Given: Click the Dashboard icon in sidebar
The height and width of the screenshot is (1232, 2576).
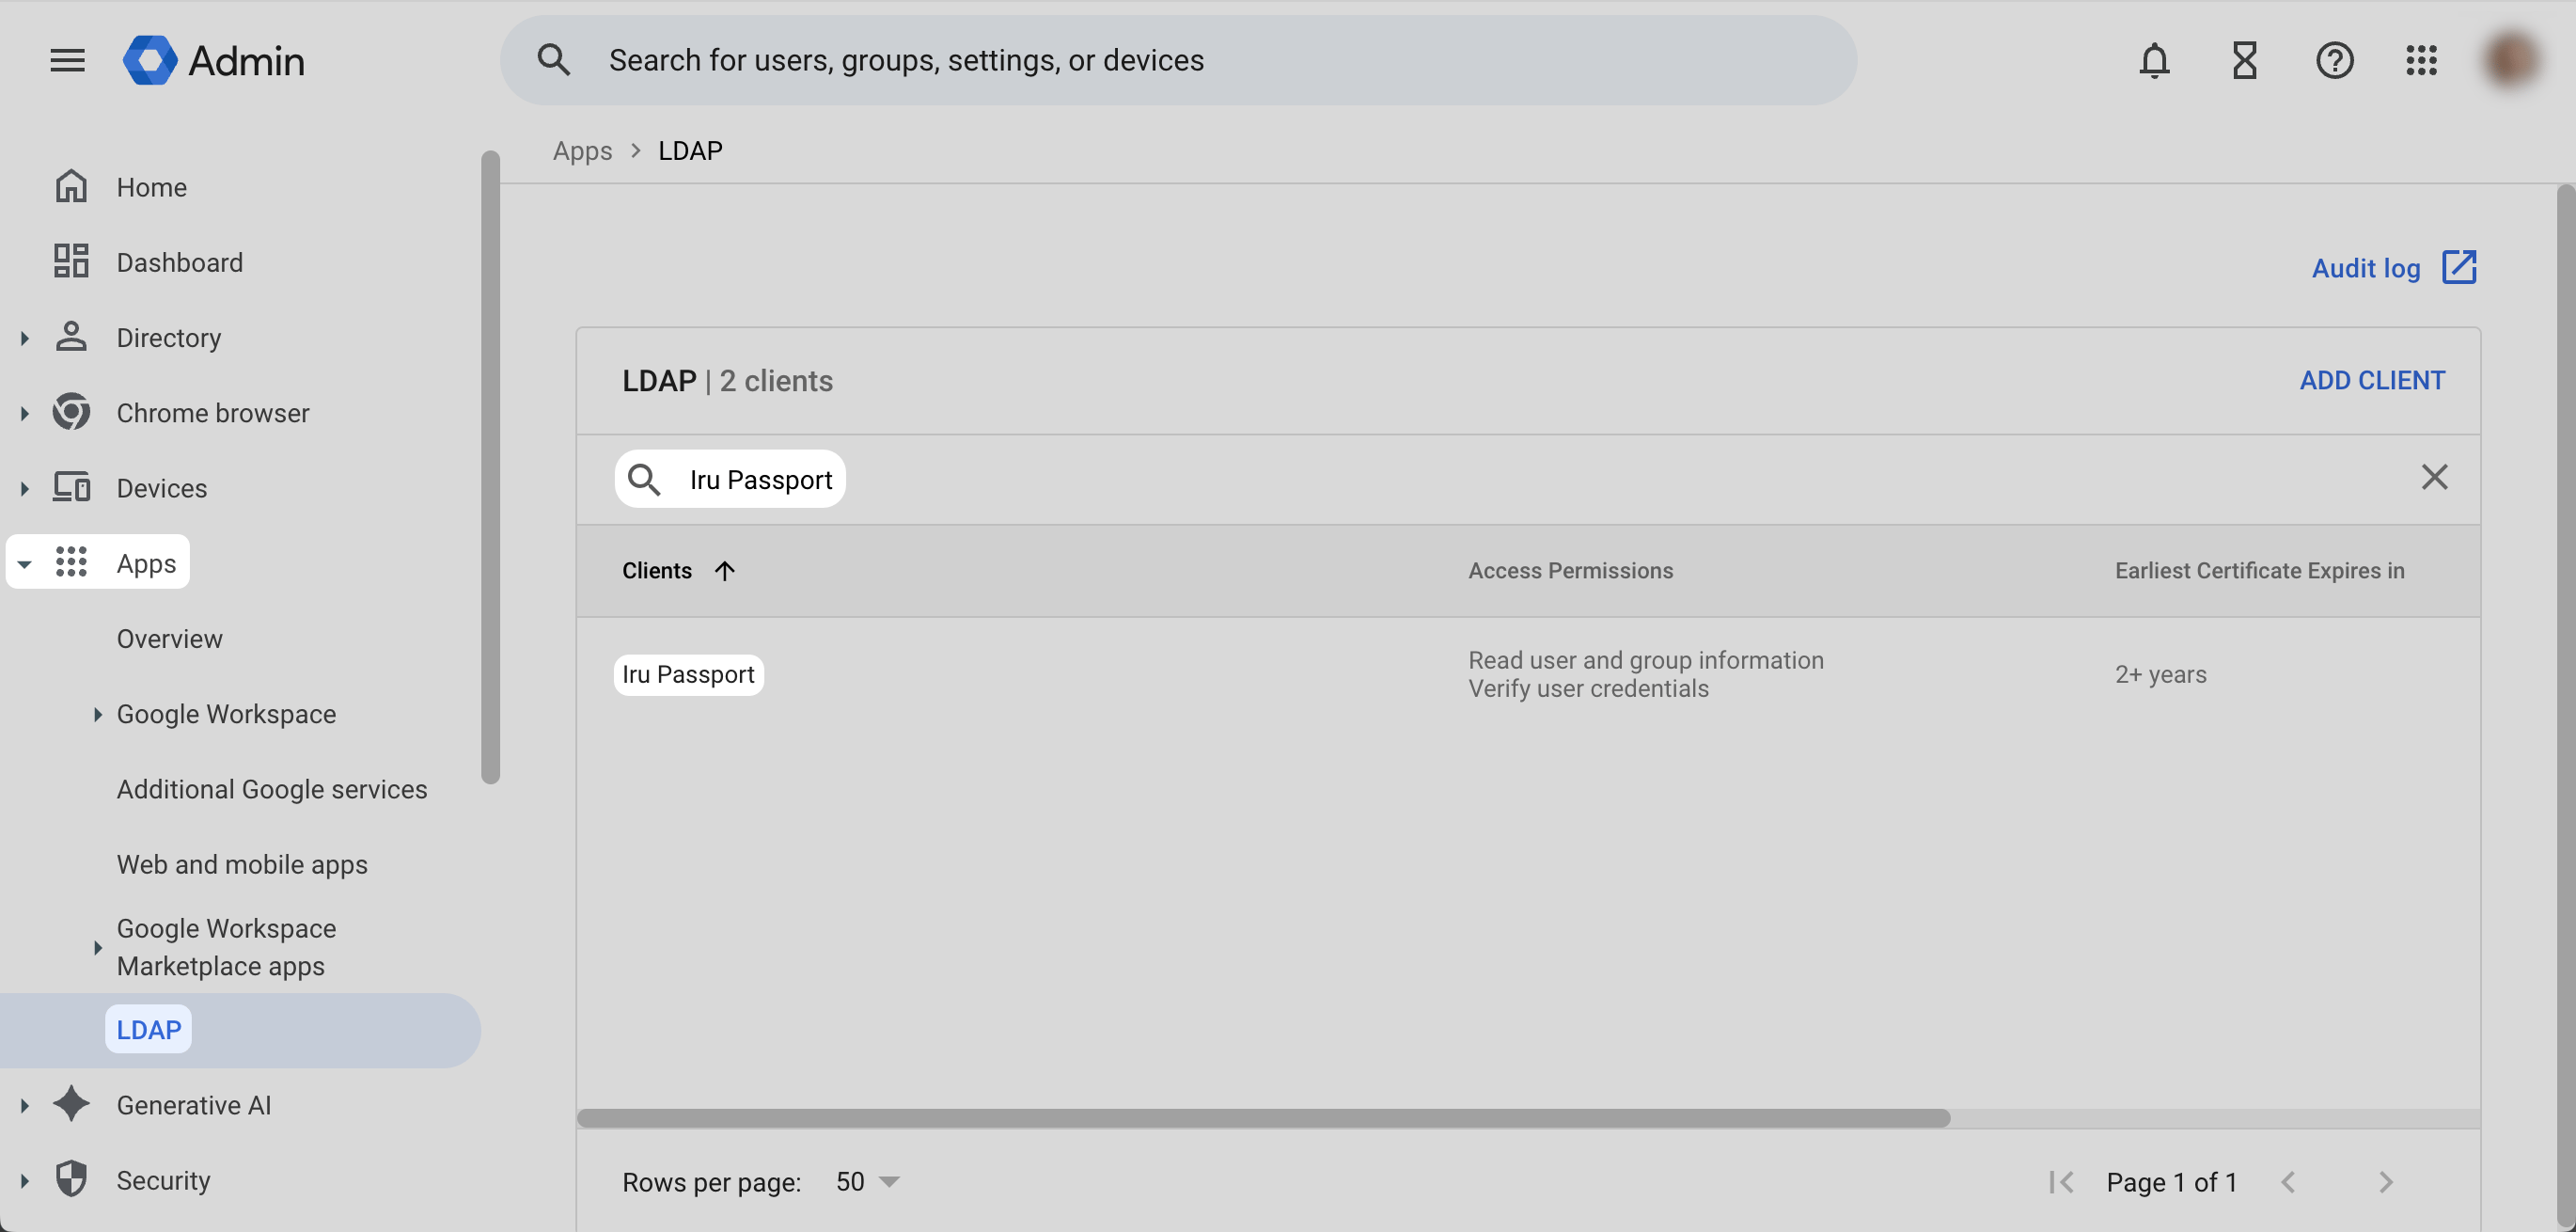Looking at the screenshot, I should tap(71, 261).
